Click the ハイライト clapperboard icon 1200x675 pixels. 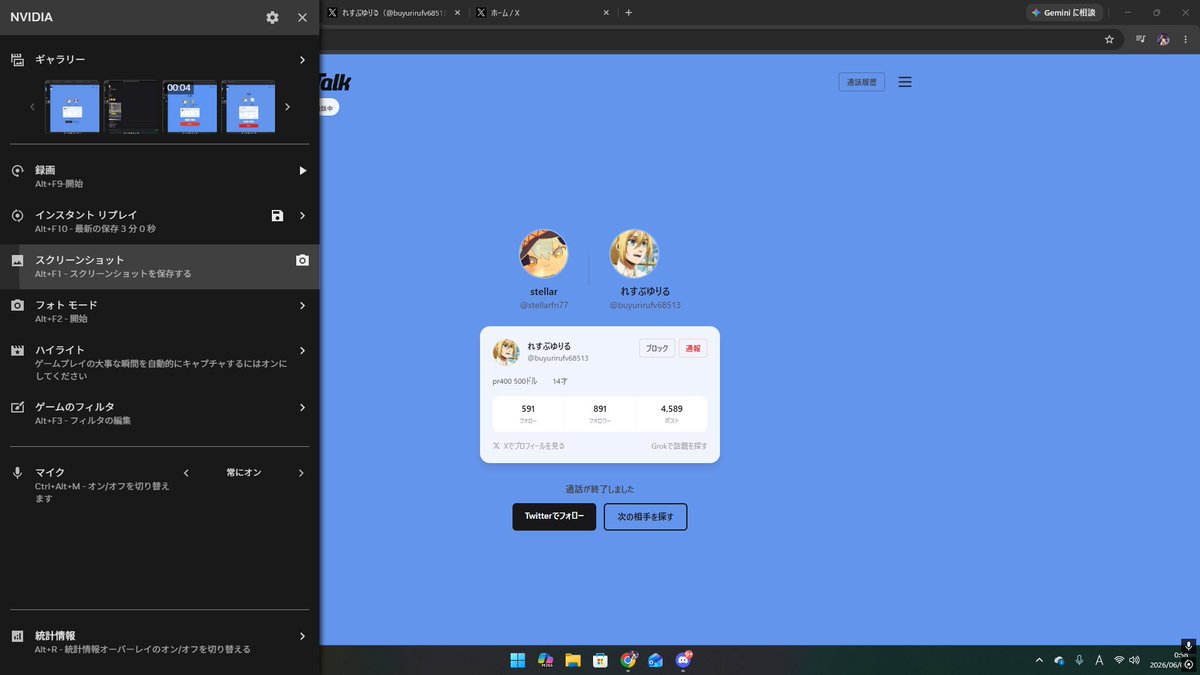[17, 350]
